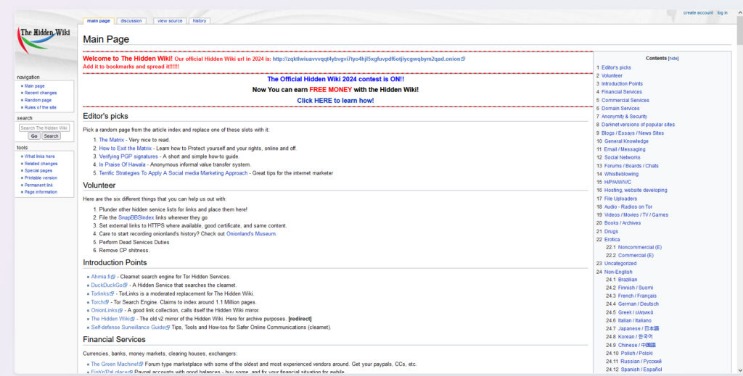This screenshot has height=376, width=743.
Task: Switch to the view source tab
Action: coord(170,21)
